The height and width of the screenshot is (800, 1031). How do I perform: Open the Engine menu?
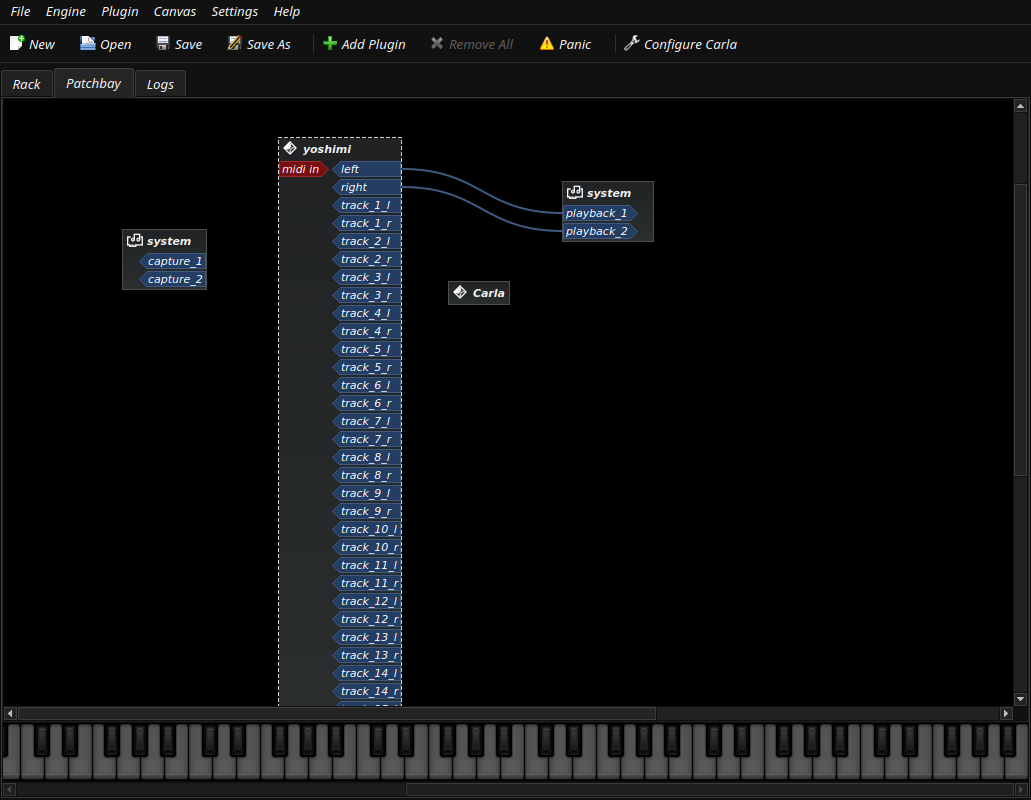coord(66,12)
